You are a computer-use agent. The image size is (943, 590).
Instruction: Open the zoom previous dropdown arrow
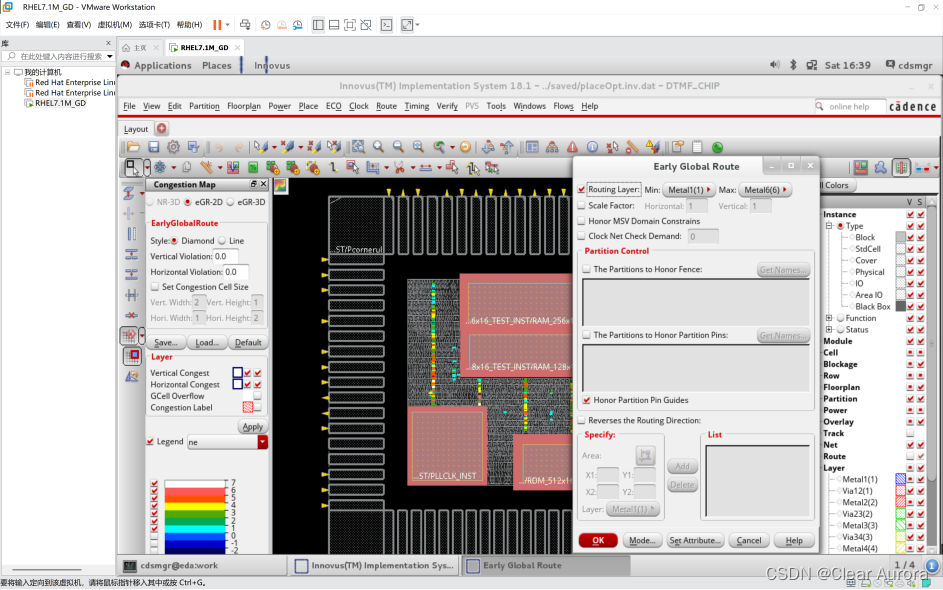click(452, 147)
